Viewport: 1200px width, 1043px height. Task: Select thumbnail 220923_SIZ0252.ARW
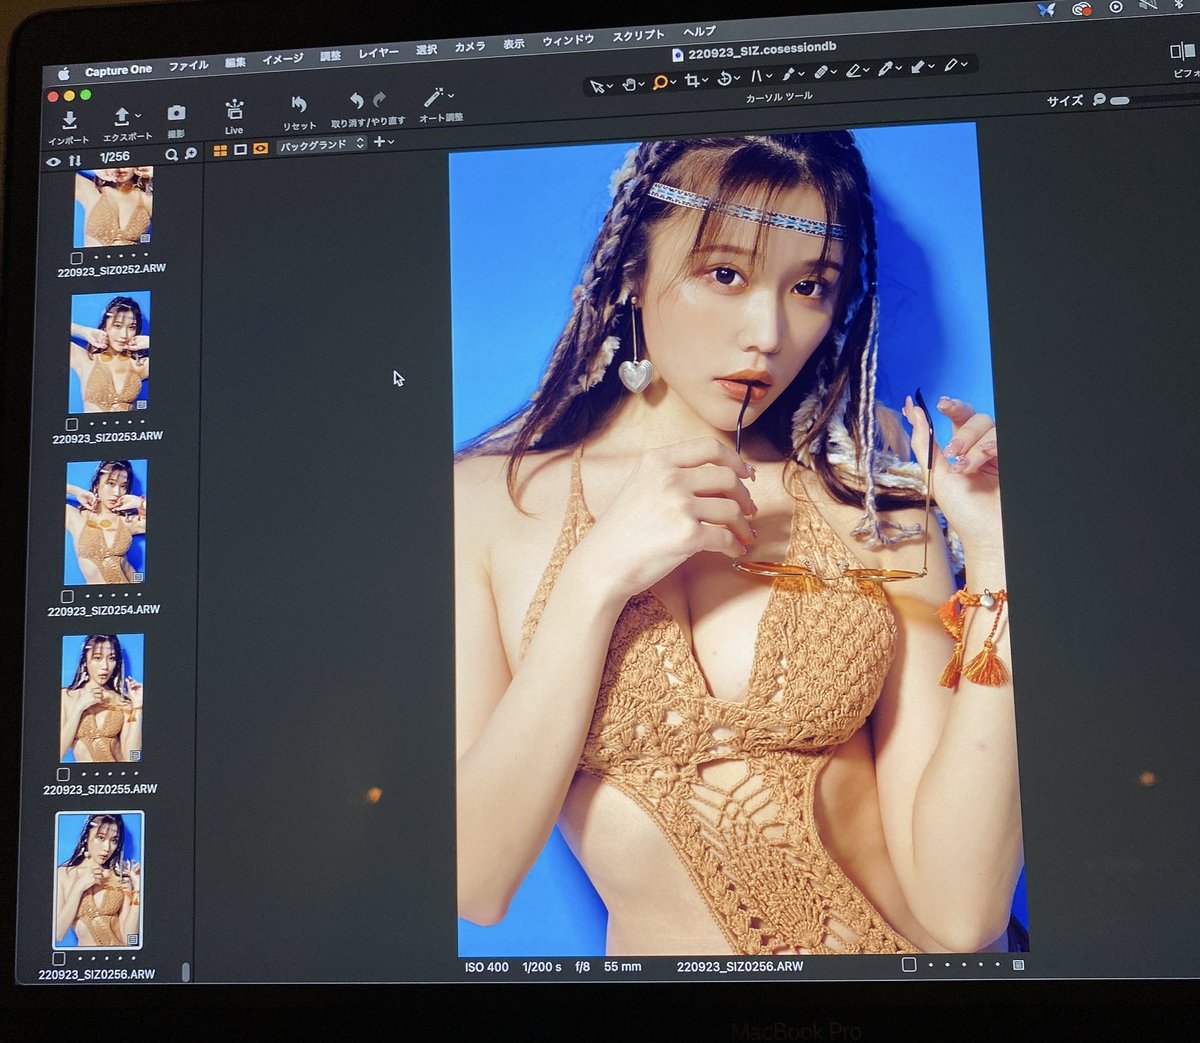coord(114,208)
